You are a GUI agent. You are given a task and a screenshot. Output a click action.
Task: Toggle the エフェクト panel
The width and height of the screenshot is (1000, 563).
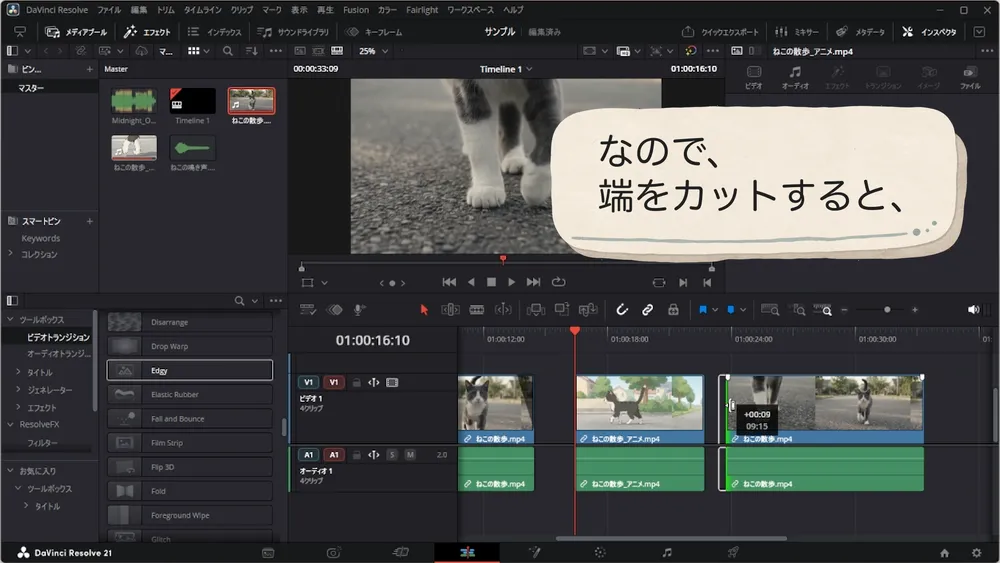147,32
